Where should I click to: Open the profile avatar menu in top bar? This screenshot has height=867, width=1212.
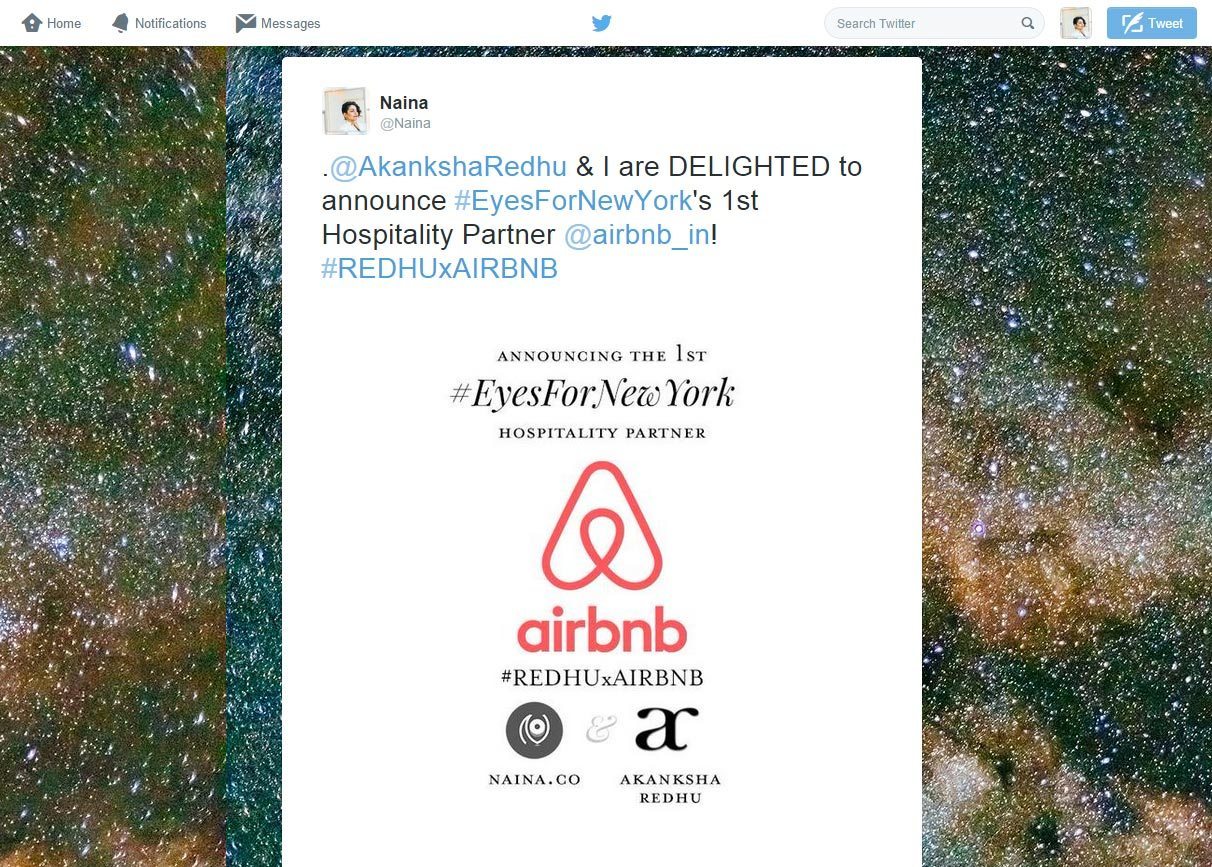[1076, 23]
